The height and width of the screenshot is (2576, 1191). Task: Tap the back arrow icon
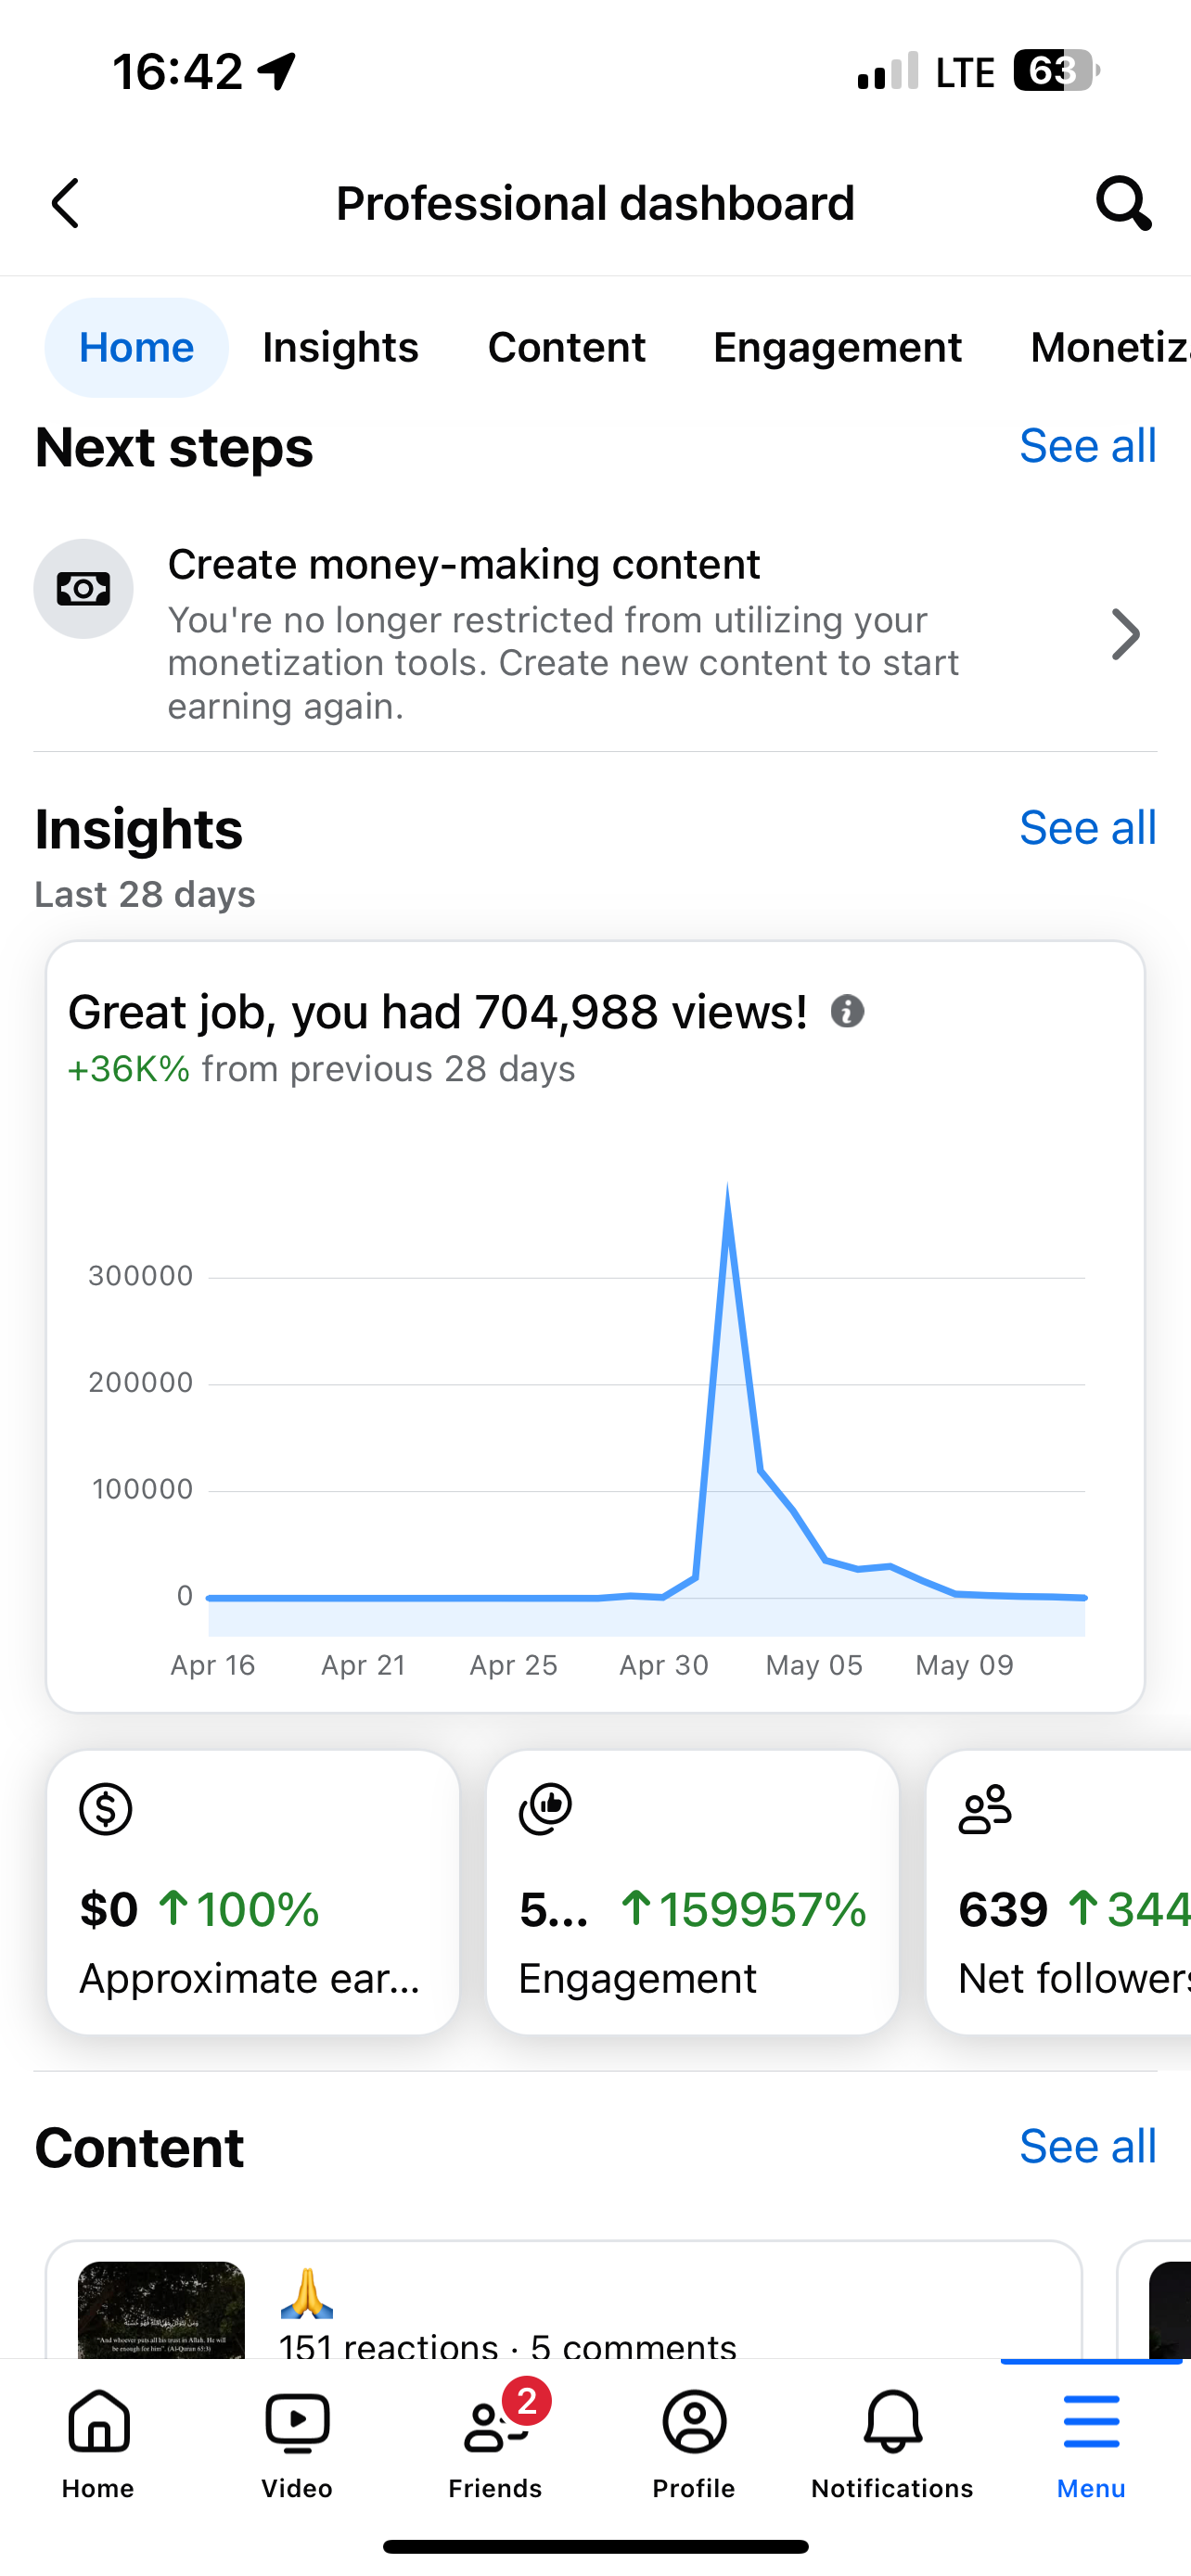[x=65, y=204]
